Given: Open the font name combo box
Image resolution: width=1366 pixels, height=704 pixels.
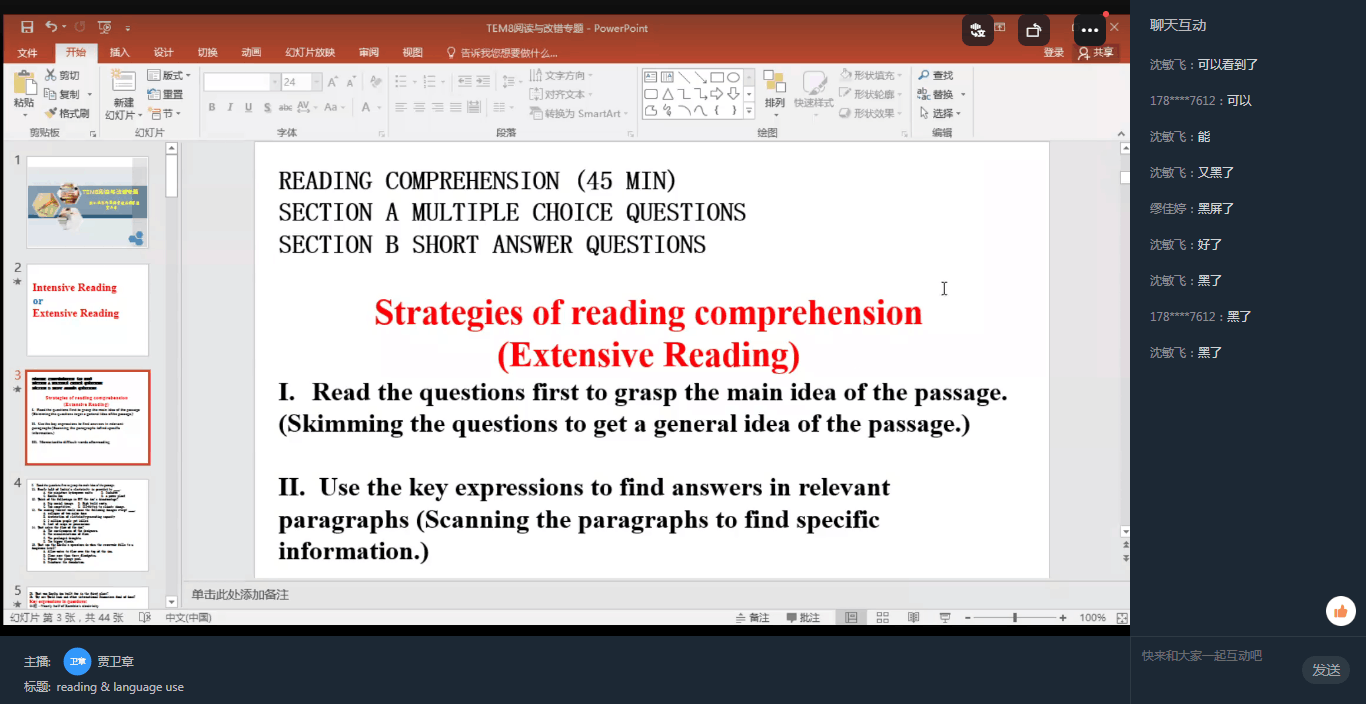Looking at the screenshot, I should point(242,82).
